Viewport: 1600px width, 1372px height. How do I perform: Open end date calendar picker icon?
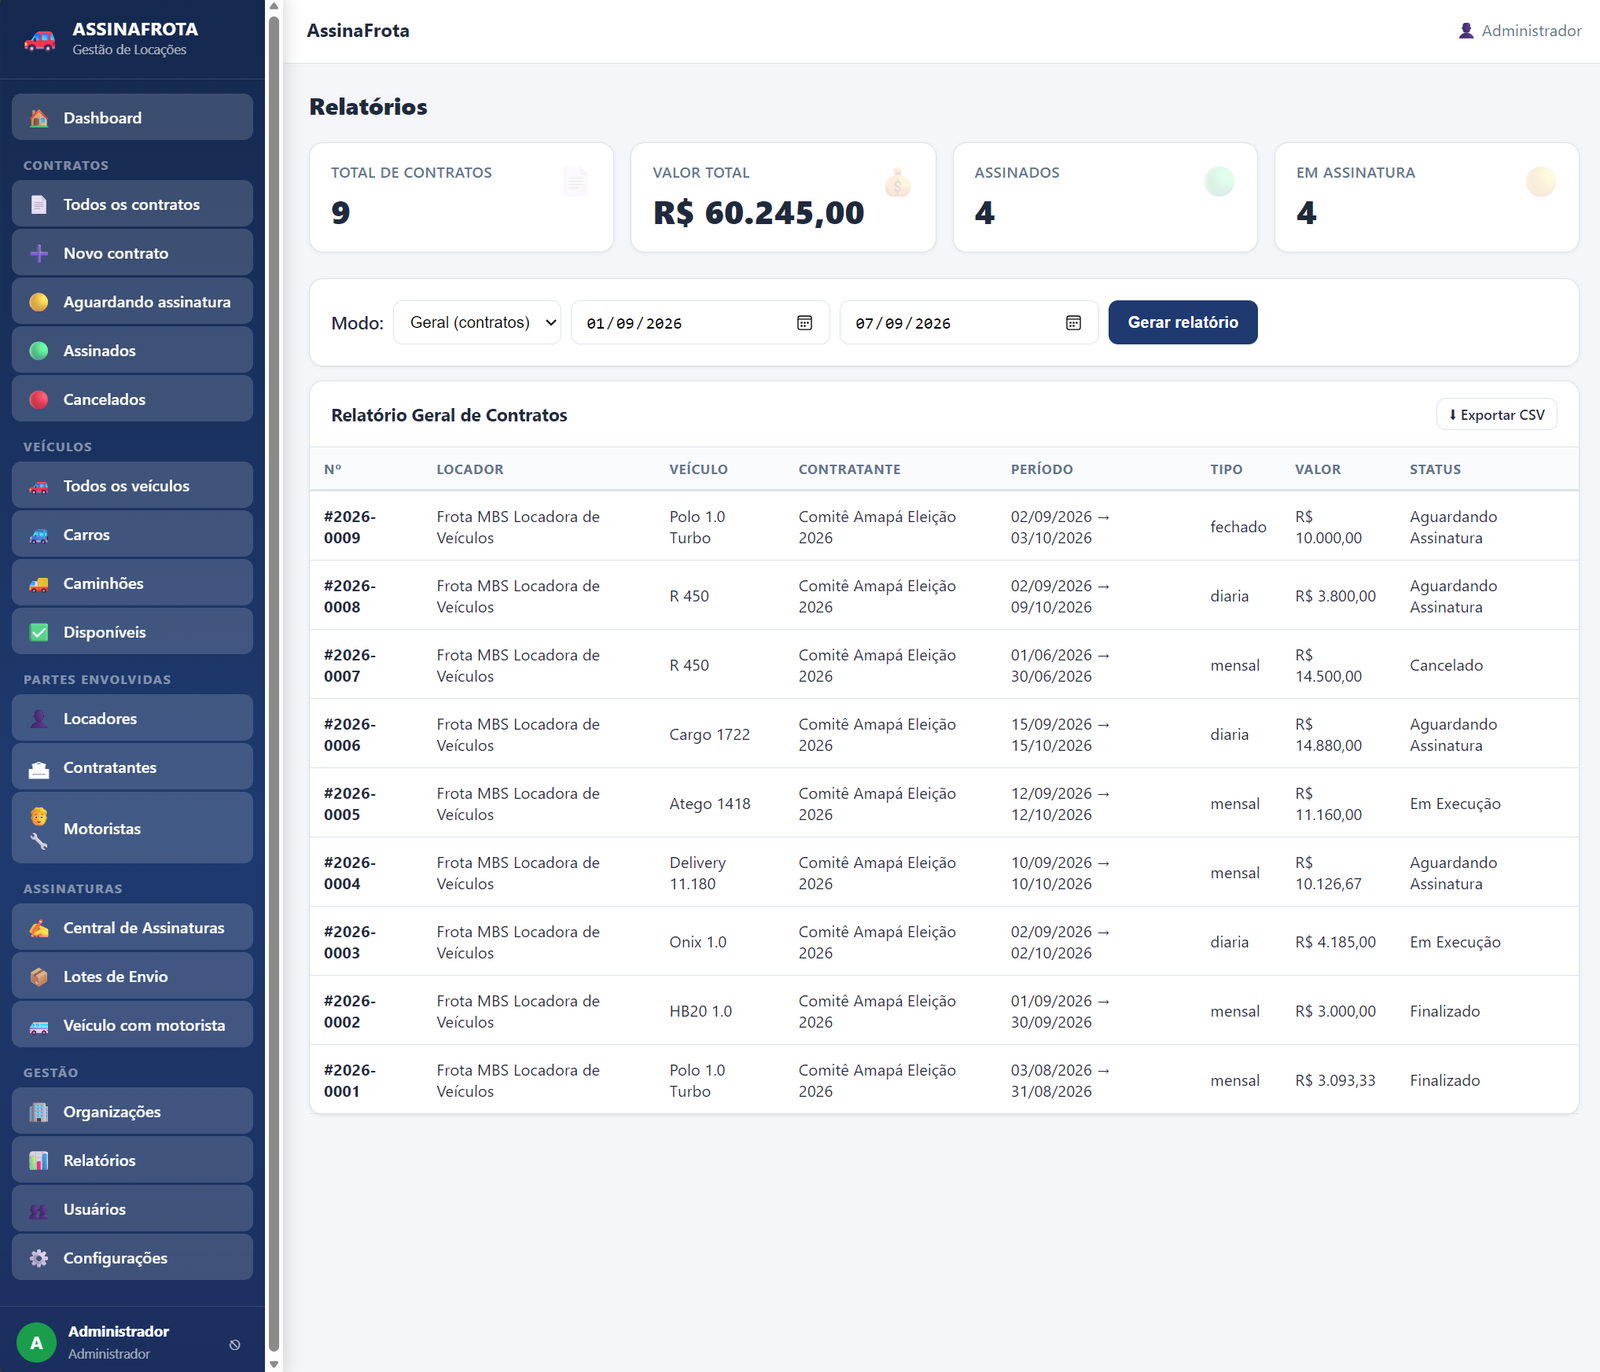pyautogui.click(x=1073, y=323)
